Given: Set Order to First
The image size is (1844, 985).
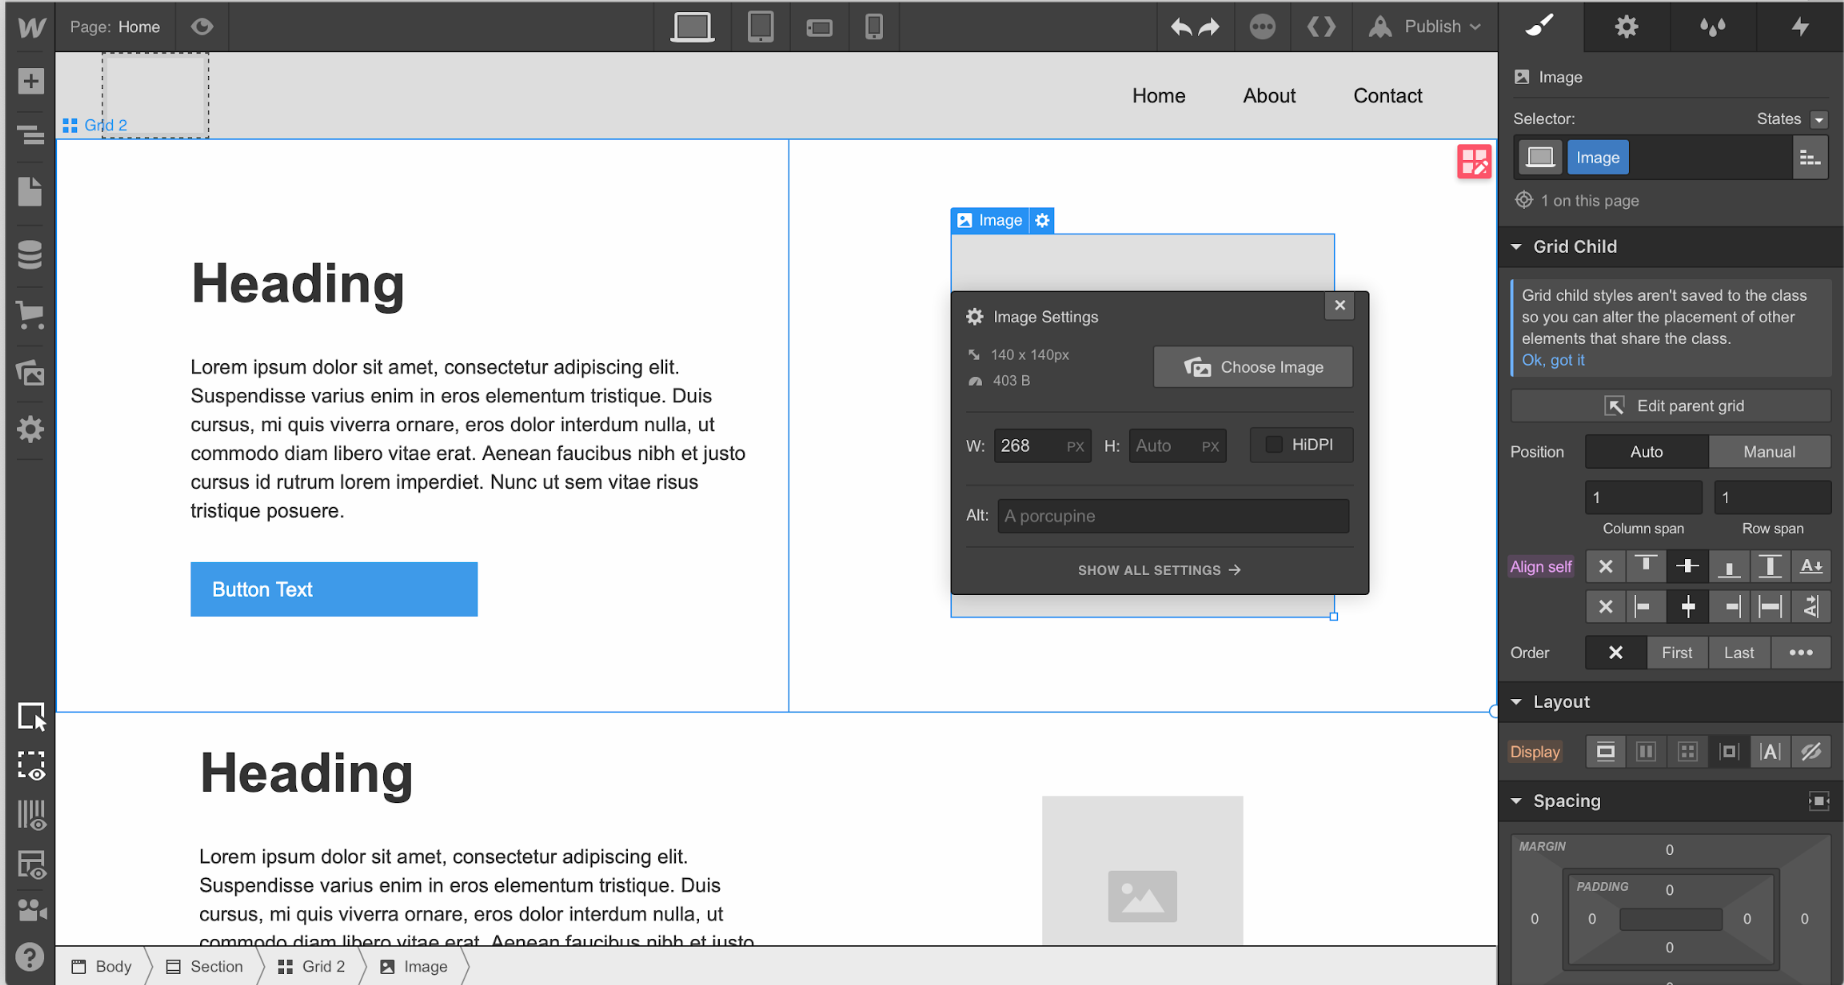Looking at the screenshot, I should (1677, 653).
